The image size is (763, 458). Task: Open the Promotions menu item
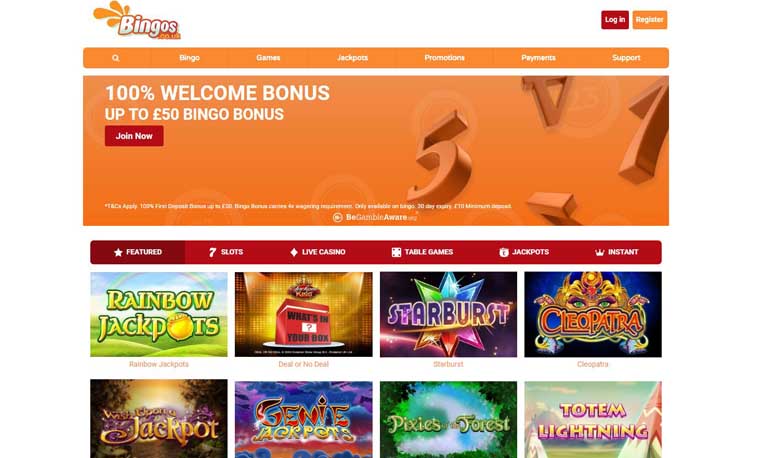click(x=444, y=58)
